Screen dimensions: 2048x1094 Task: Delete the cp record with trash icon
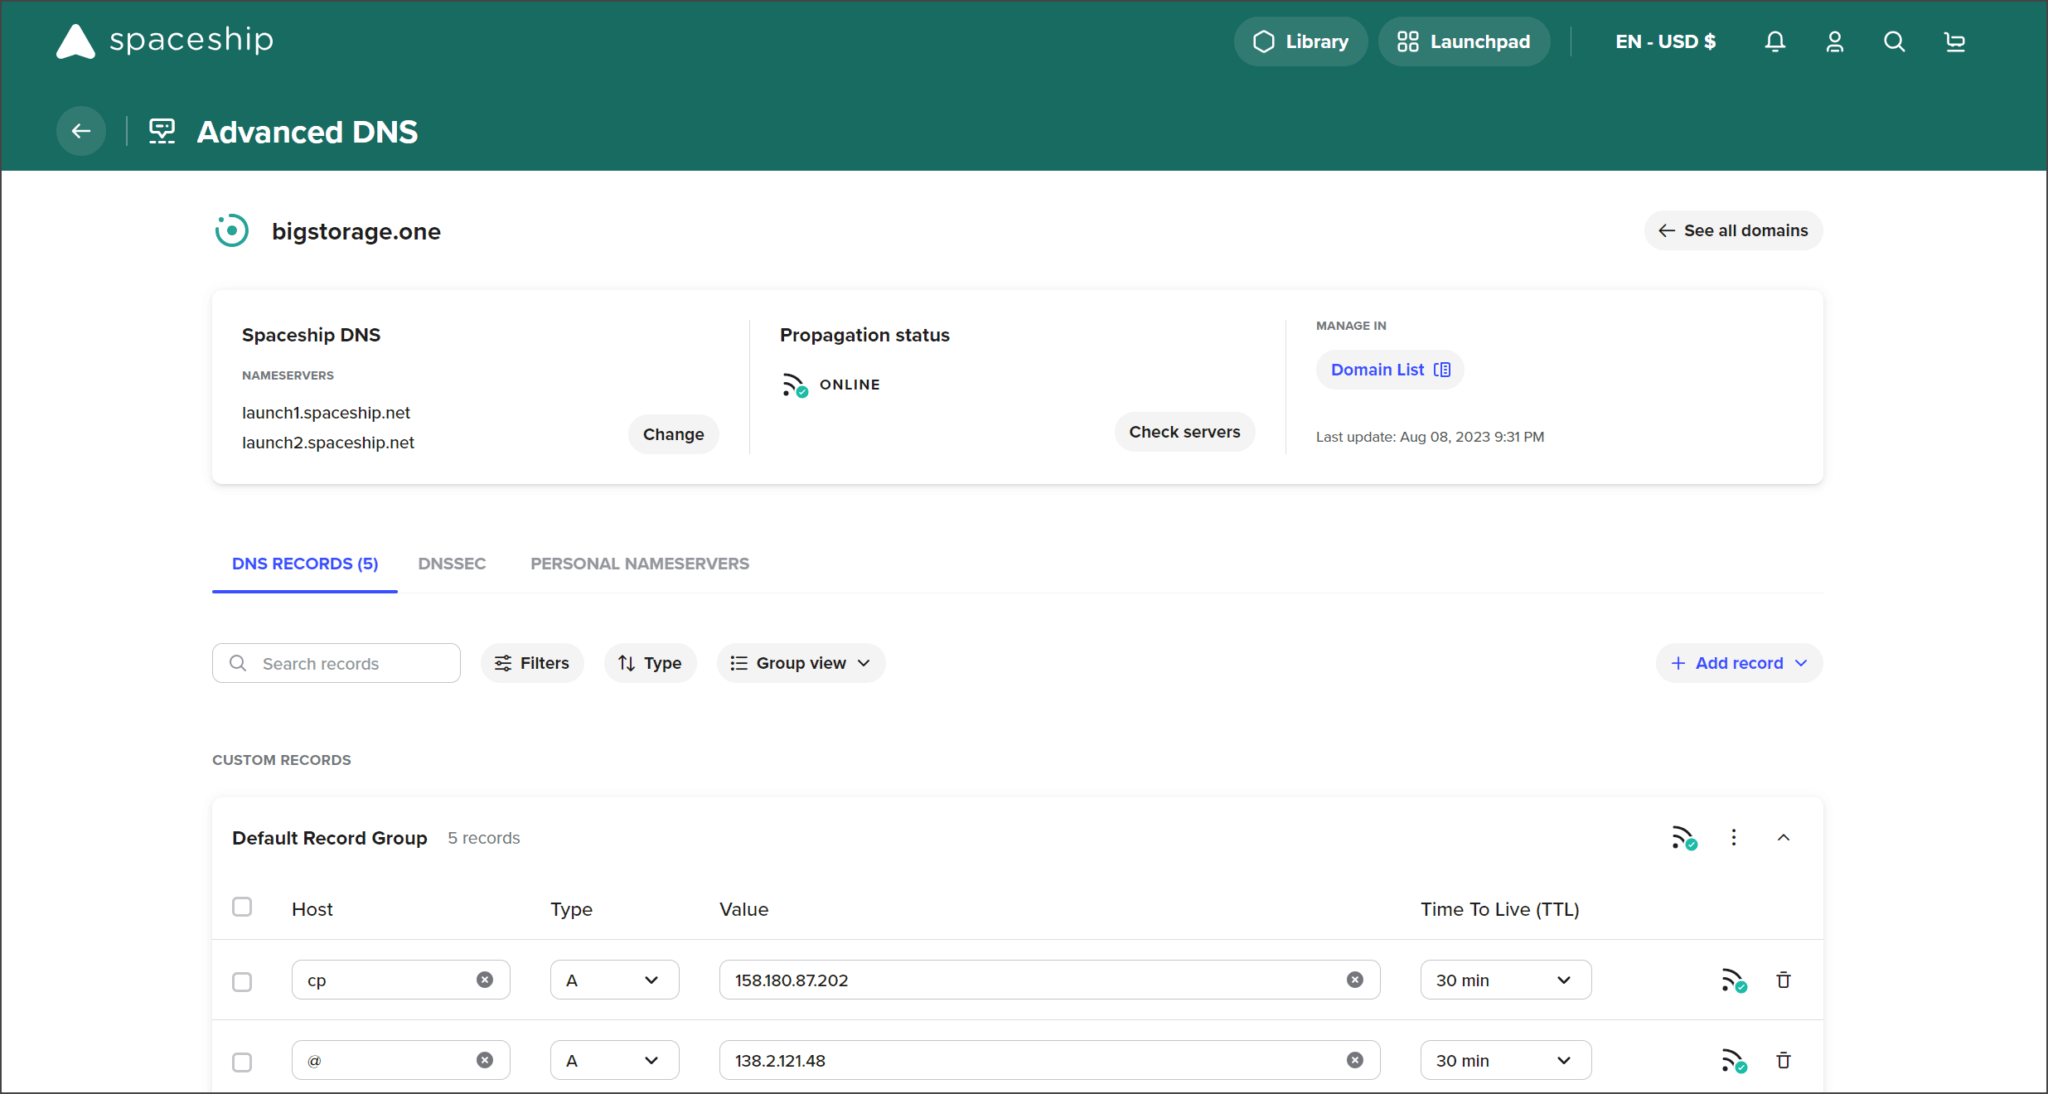click(1783, 980)
